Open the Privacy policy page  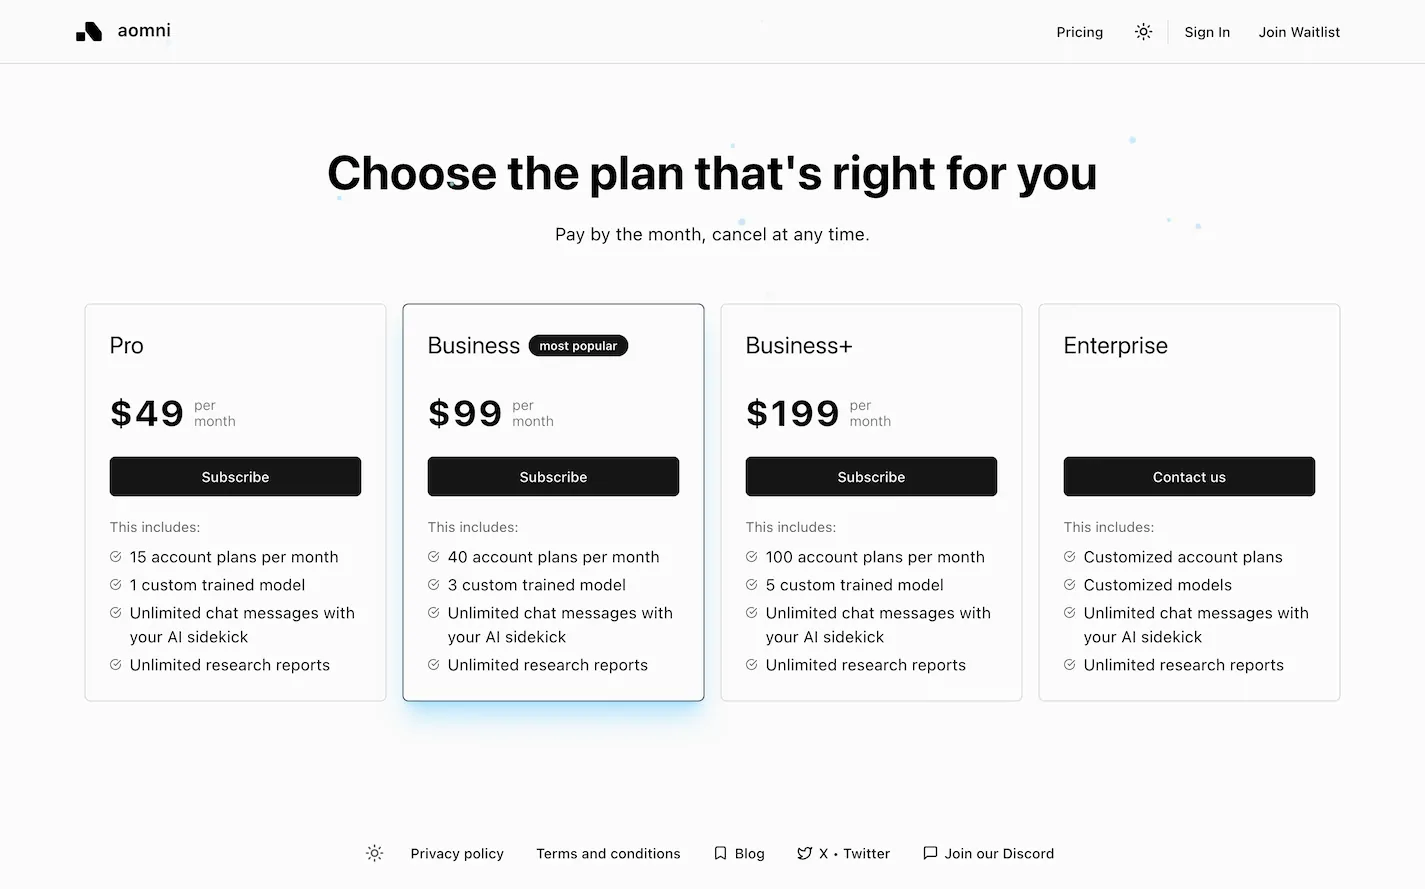[x=456, y=853]
